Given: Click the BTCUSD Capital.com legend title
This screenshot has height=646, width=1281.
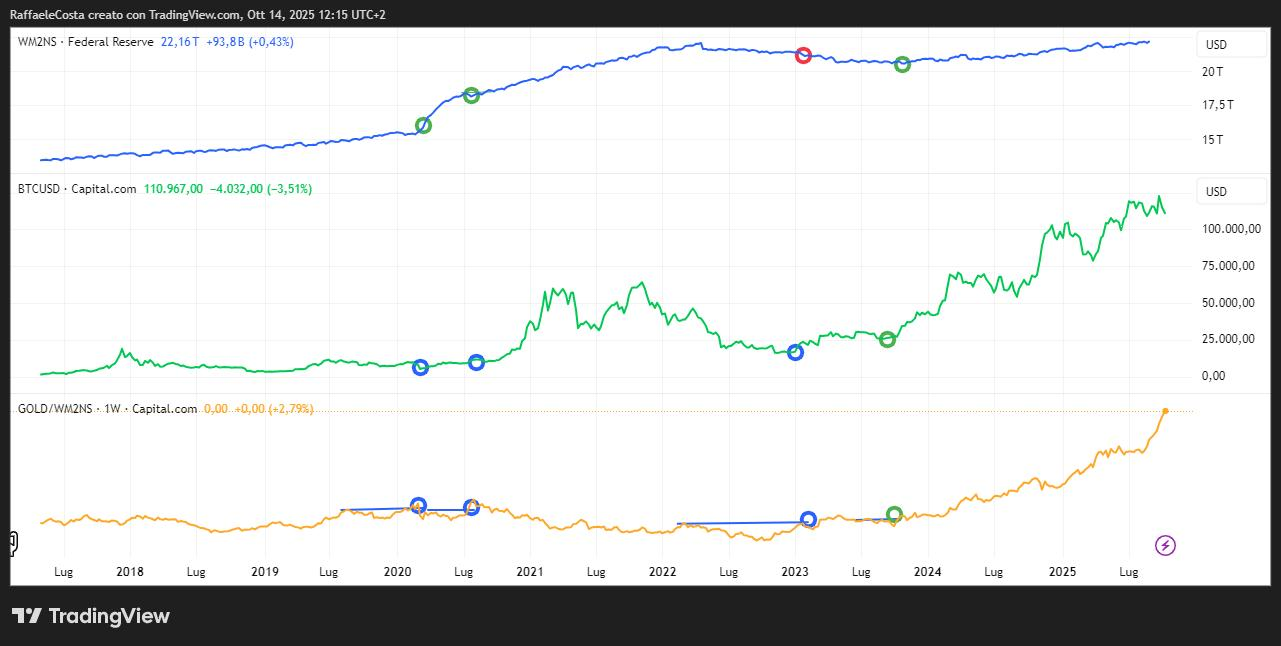Looking at the screenshot, I should click(x=77, y=188).
